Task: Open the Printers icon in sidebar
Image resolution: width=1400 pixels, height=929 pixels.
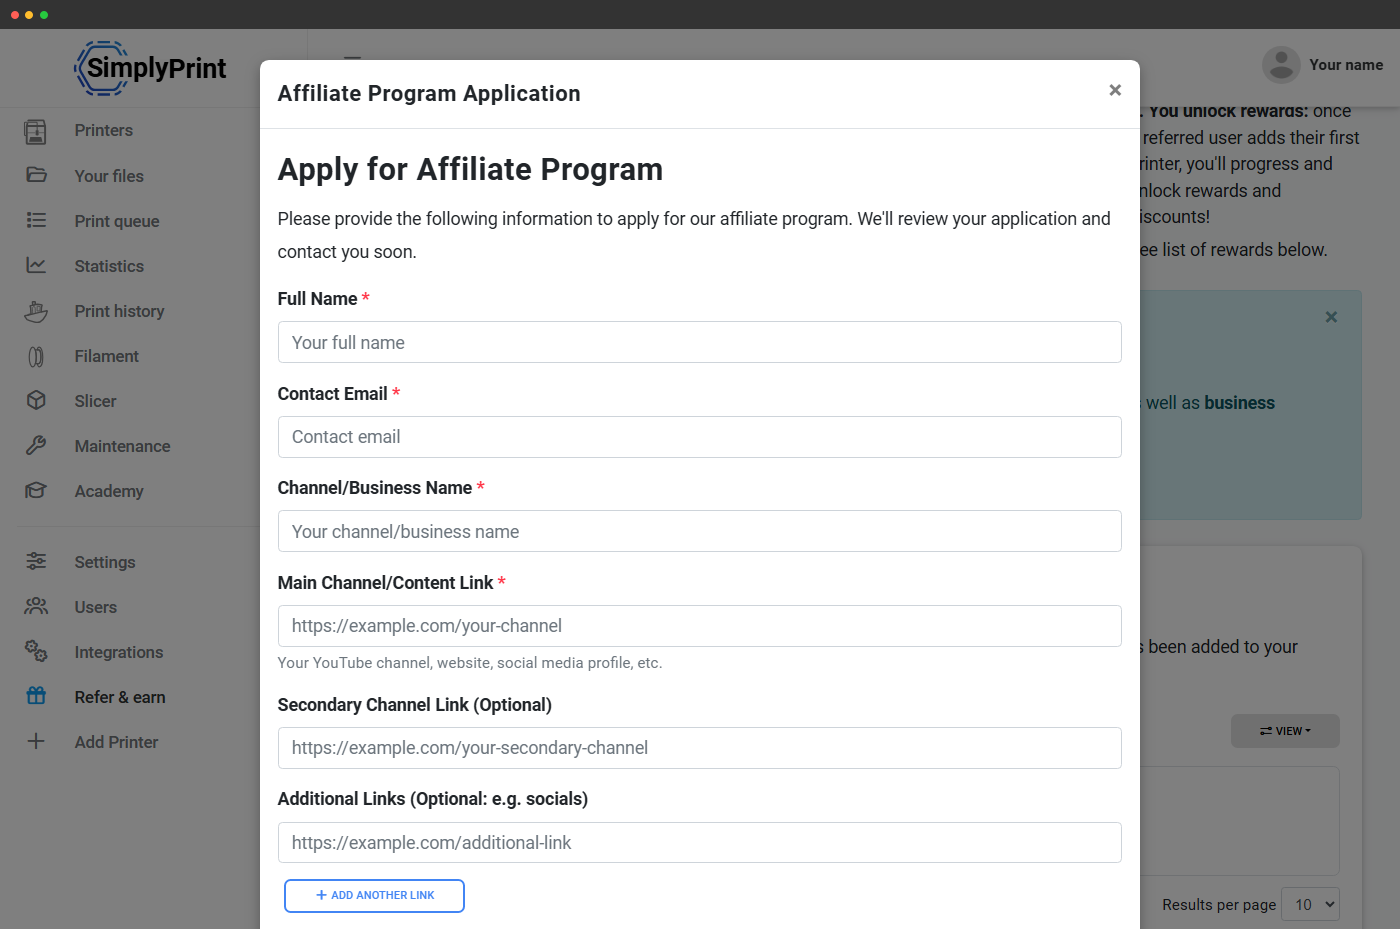Action: point(36,131)
